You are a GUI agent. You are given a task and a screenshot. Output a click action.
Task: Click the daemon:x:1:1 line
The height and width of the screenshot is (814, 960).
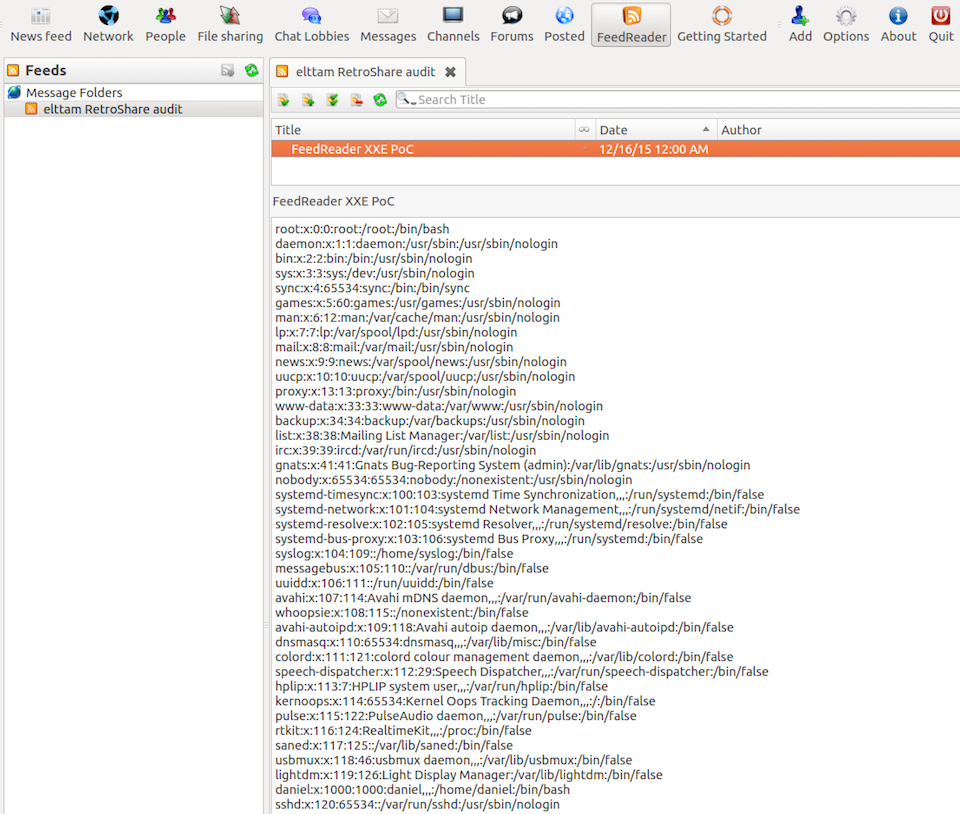tap(416, 244)
